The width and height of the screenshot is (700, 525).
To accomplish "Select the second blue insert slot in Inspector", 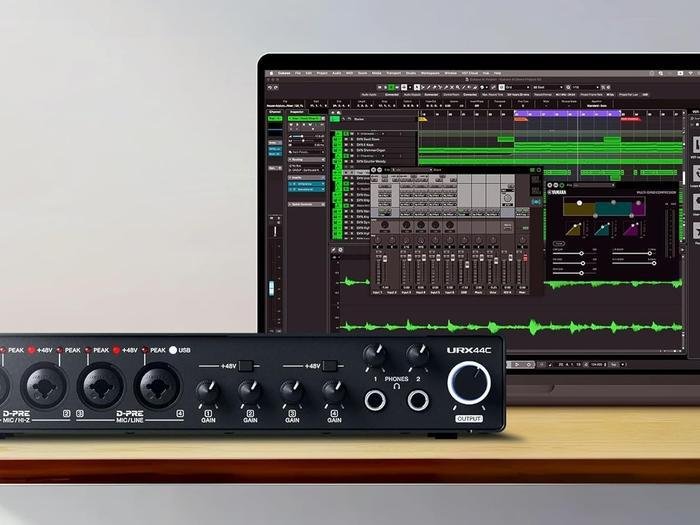I will [x=306, y=190].
